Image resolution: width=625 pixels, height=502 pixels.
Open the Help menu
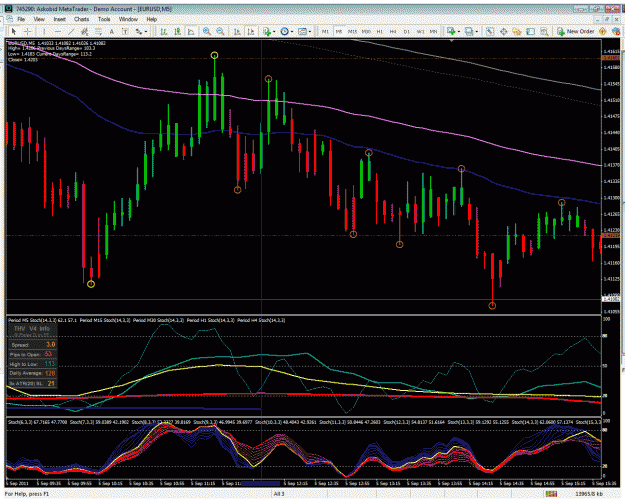point(151,19)
